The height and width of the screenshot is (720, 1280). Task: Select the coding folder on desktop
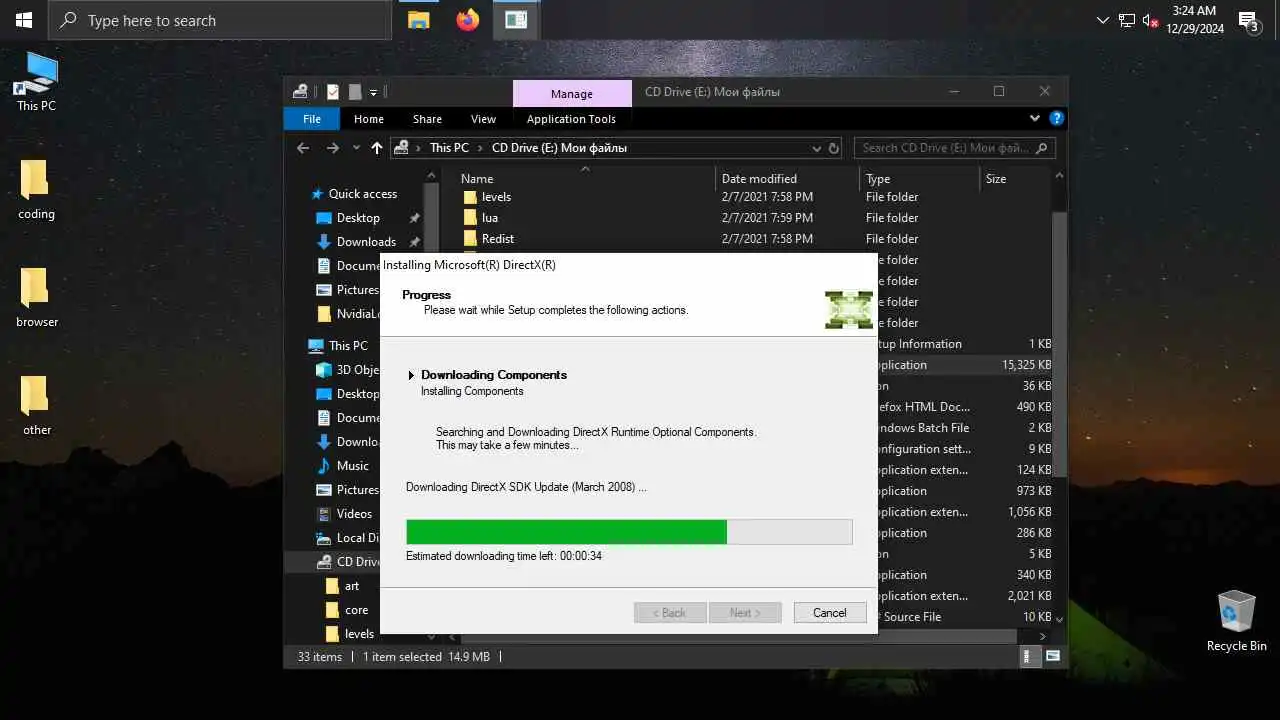click(36, 190)
